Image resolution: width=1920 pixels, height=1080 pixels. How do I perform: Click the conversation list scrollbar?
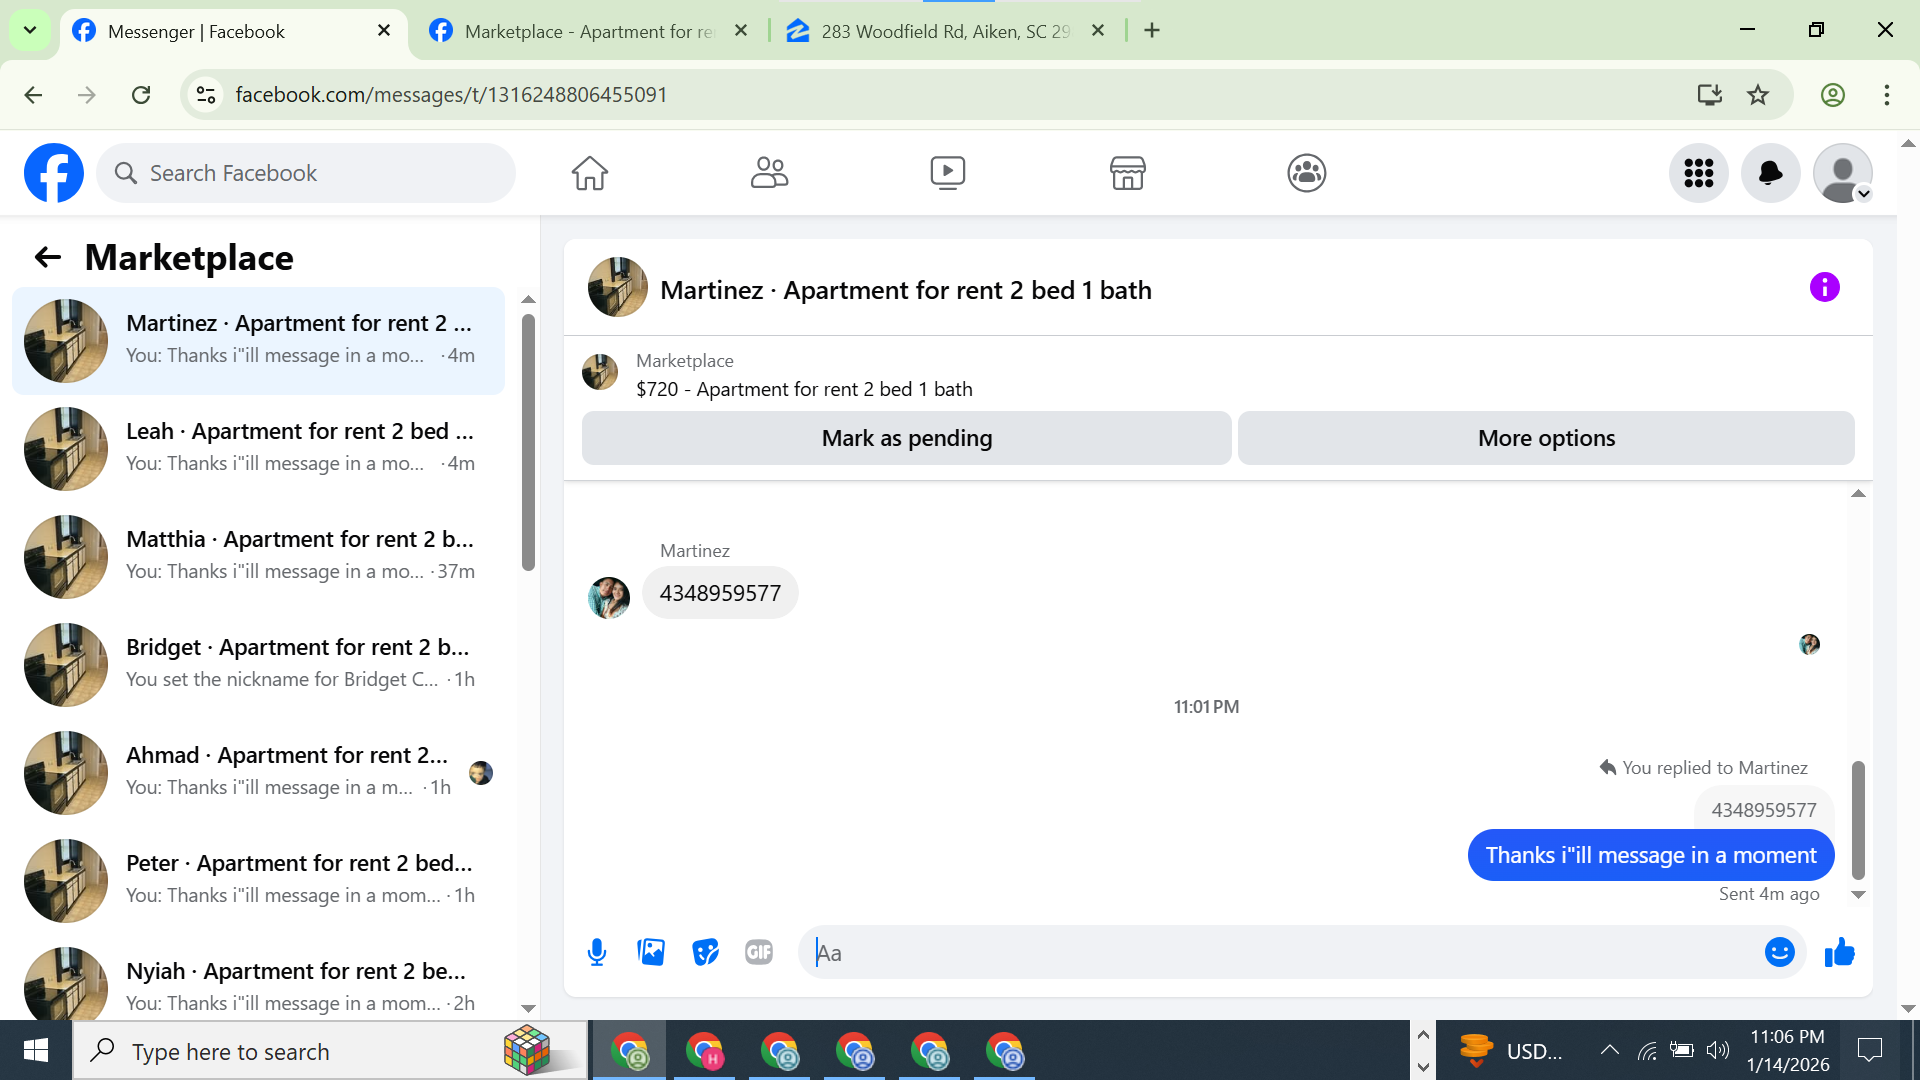tap(528, 440)
